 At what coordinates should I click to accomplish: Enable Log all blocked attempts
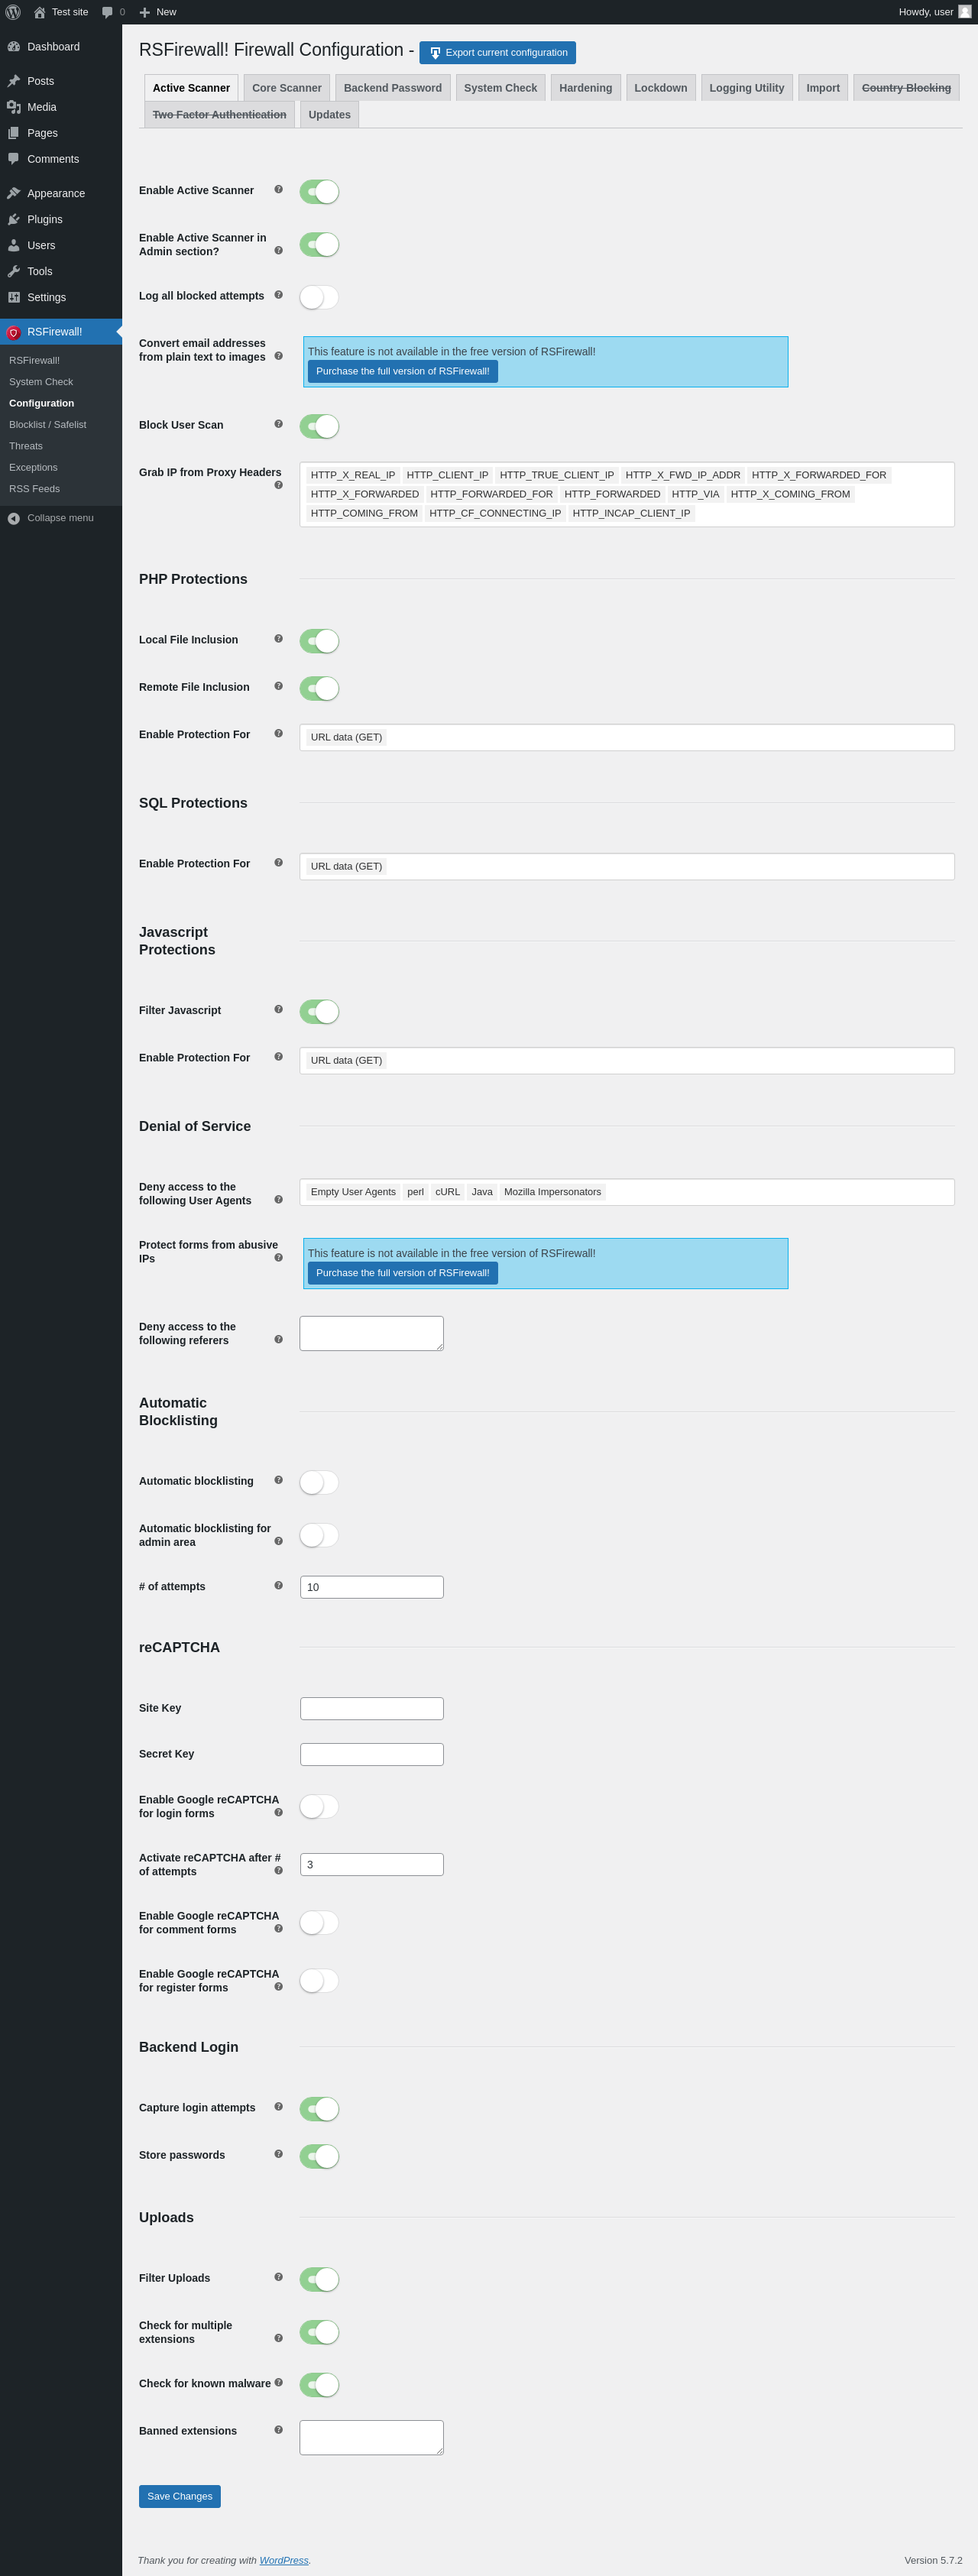(319, 297)
